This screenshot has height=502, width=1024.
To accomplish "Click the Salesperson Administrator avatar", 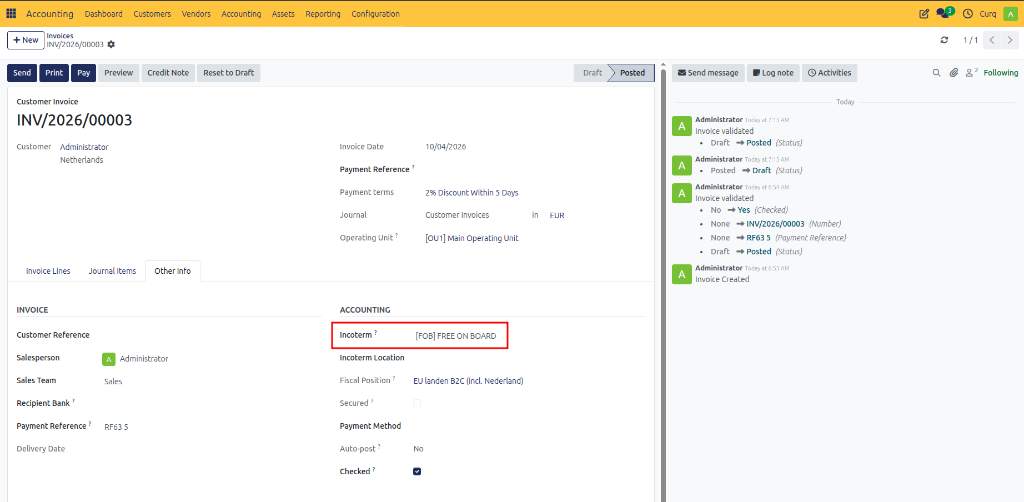I will [109, 358].
